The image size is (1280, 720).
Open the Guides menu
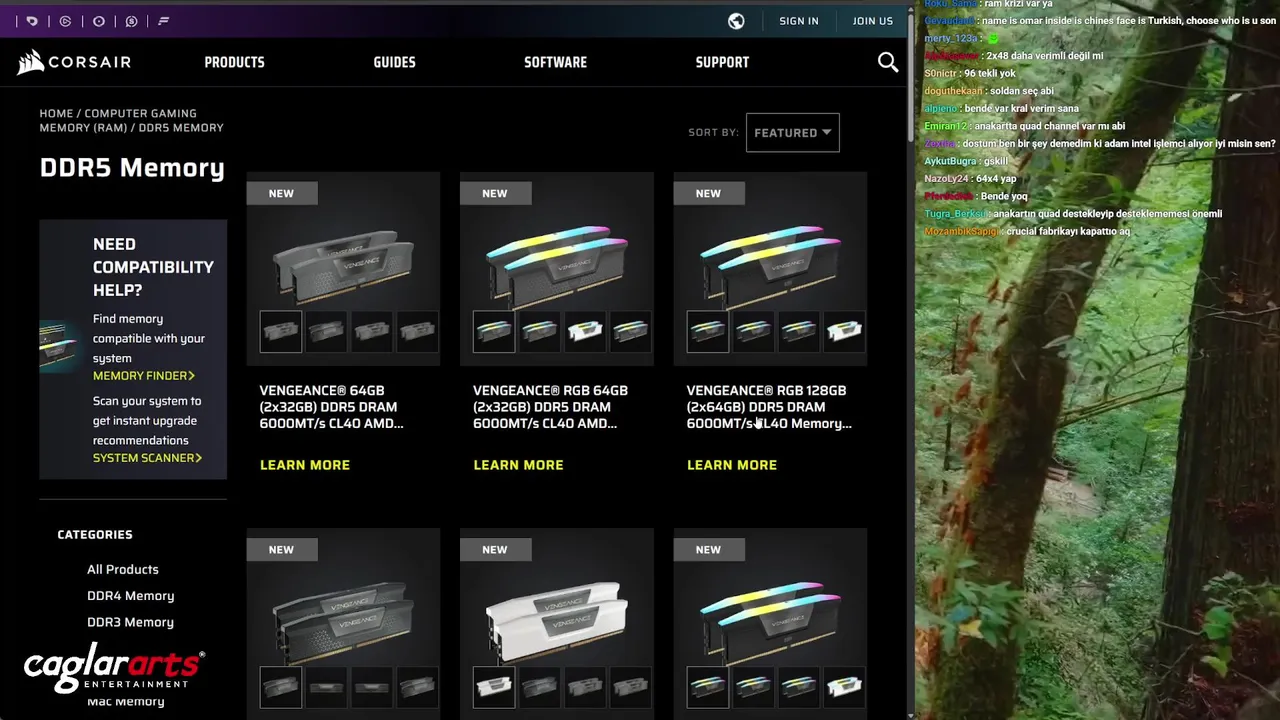pyautogui.click(x=394, y=62)
